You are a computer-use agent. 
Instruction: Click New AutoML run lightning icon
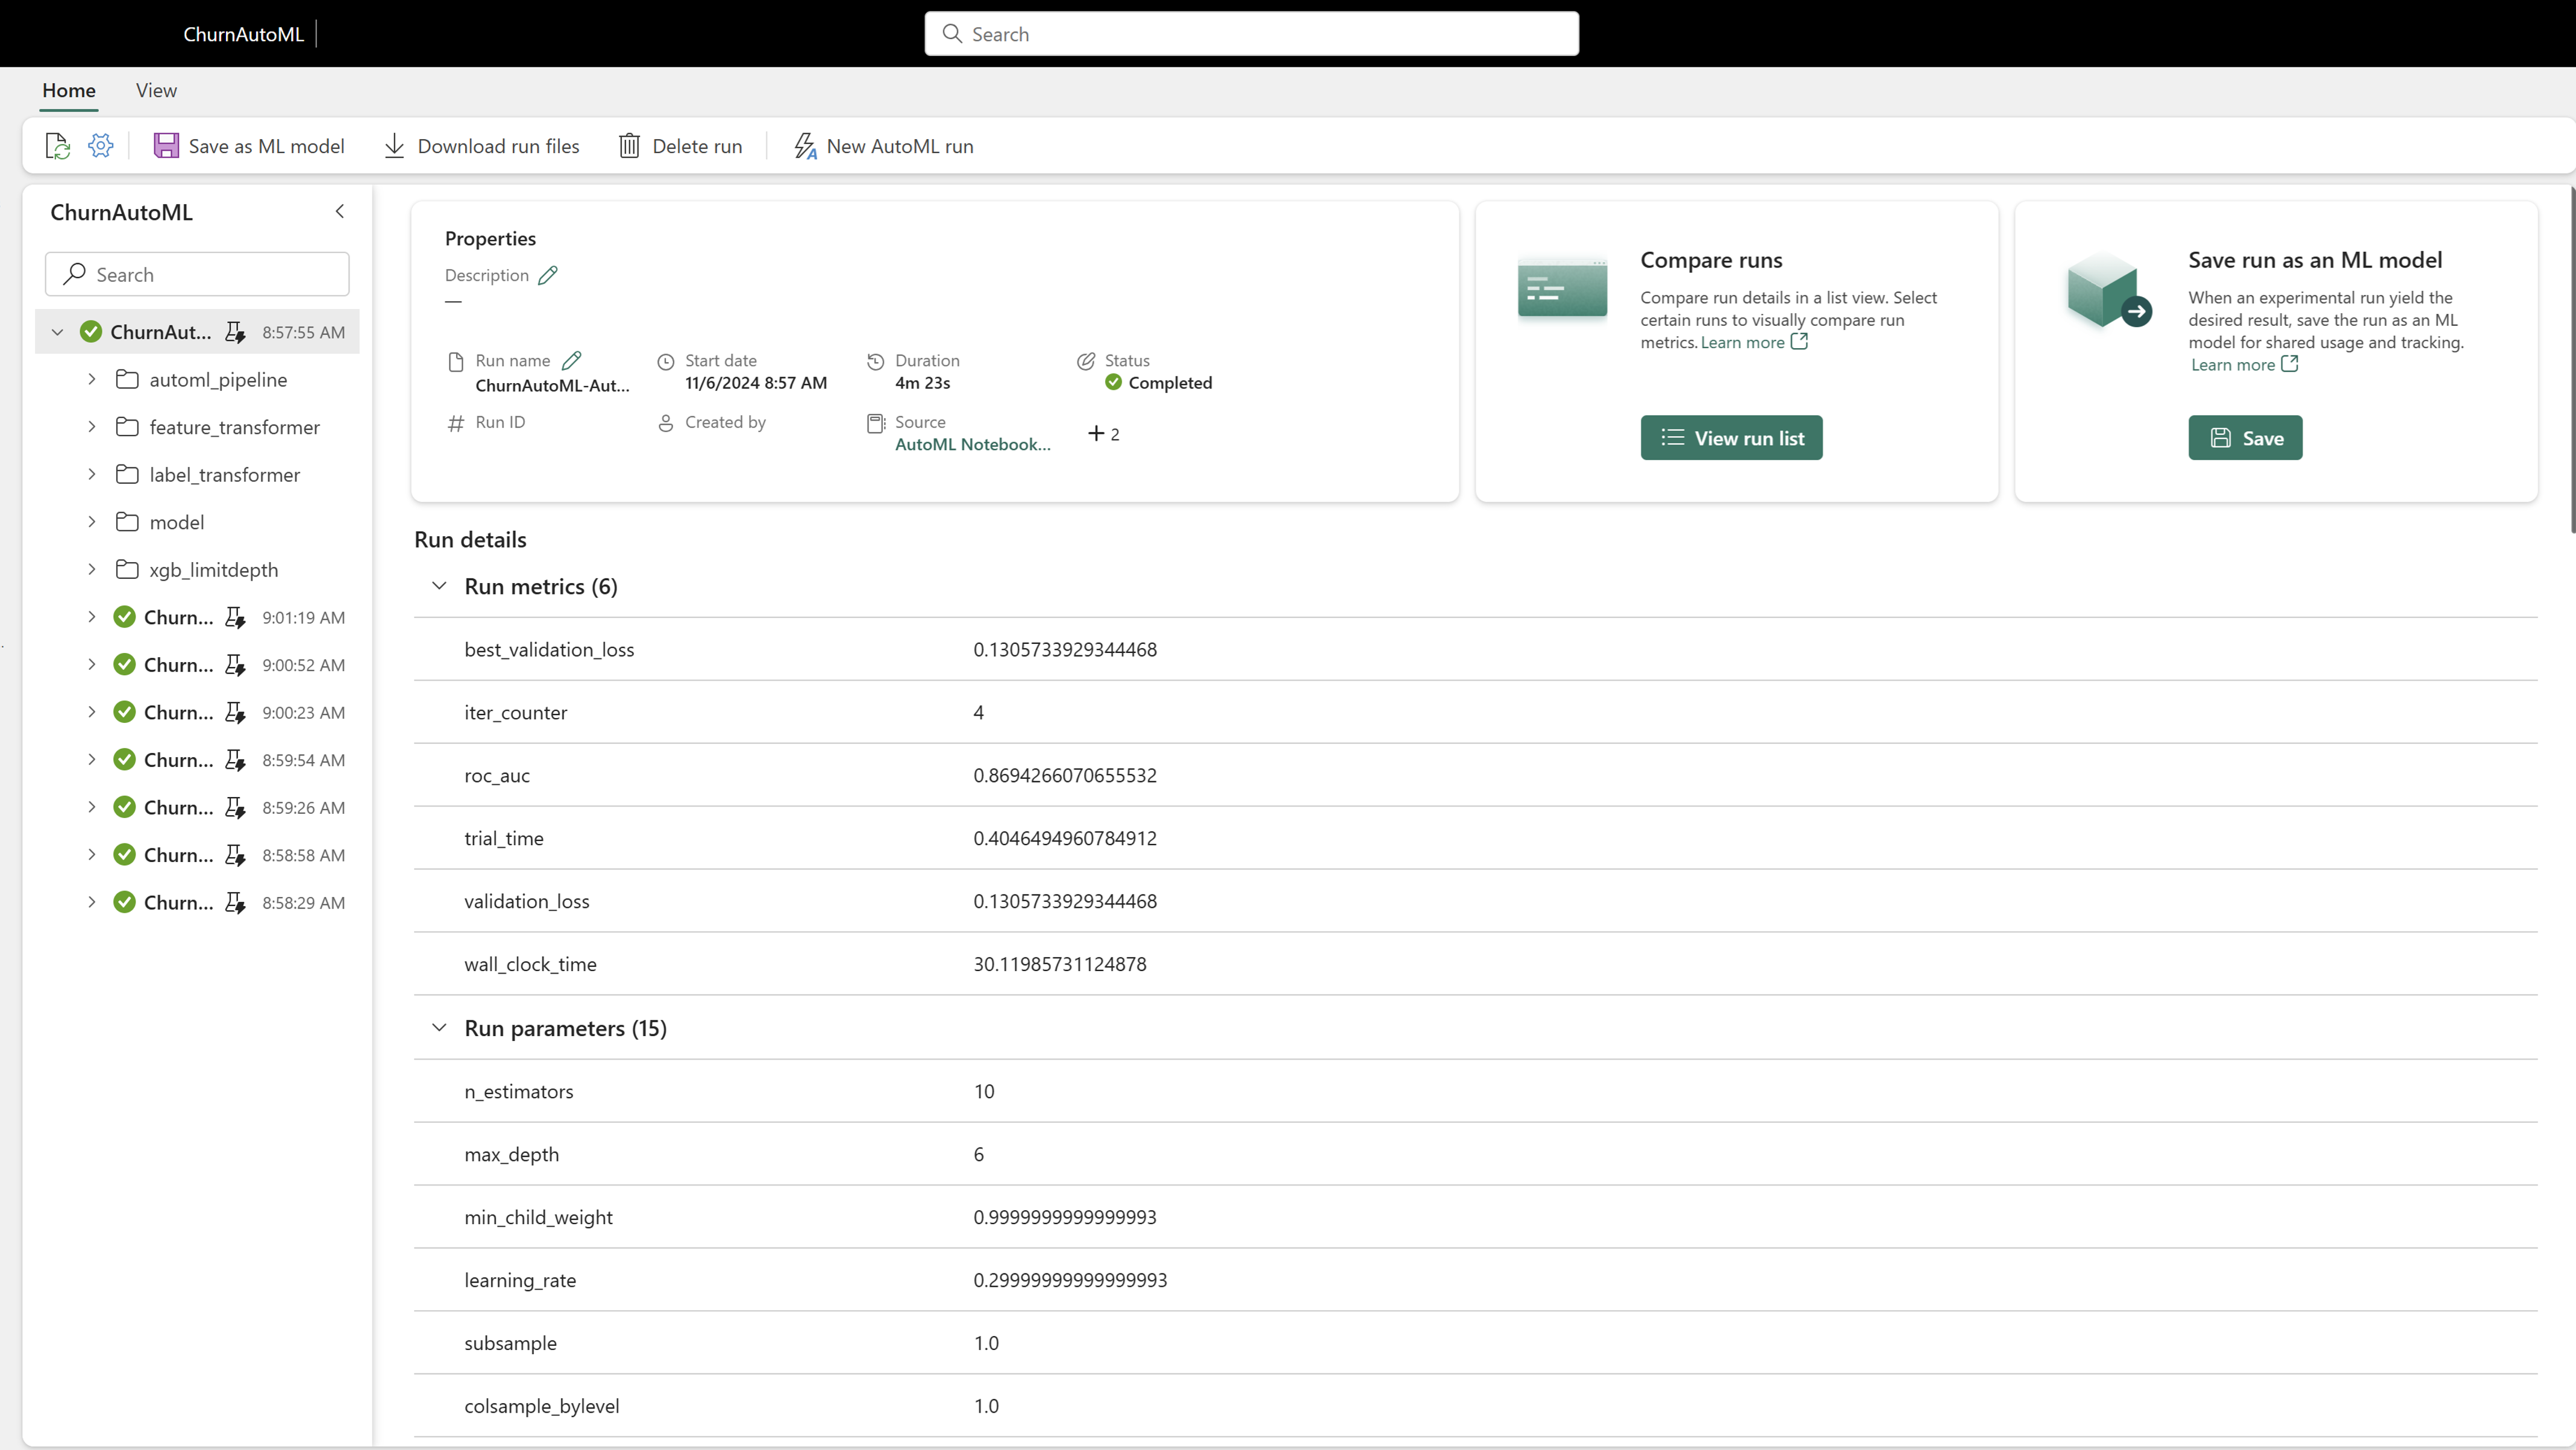(805, 146)
